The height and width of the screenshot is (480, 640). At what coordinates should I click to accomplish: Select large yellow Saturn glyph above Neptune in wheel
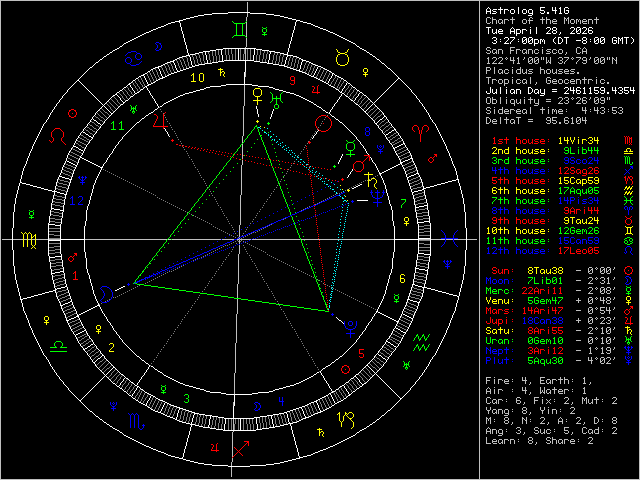pyautogui.click(x=372, y=180)
